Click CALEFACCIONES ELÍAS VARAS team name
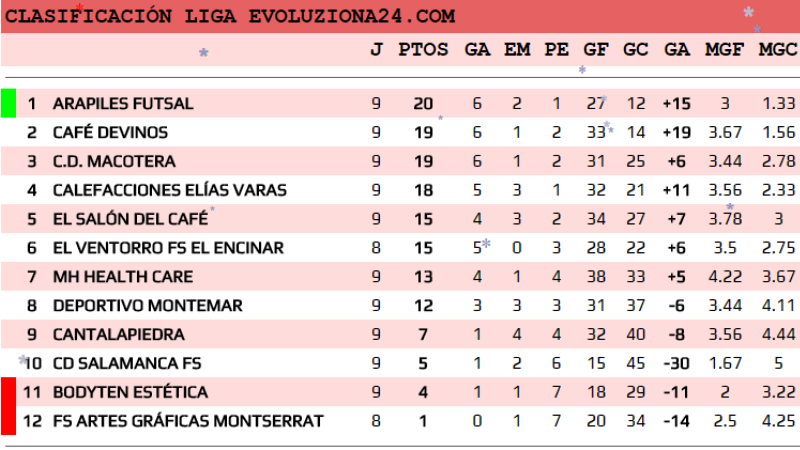Screen dimensions: 800x450 tap(169, 190)
